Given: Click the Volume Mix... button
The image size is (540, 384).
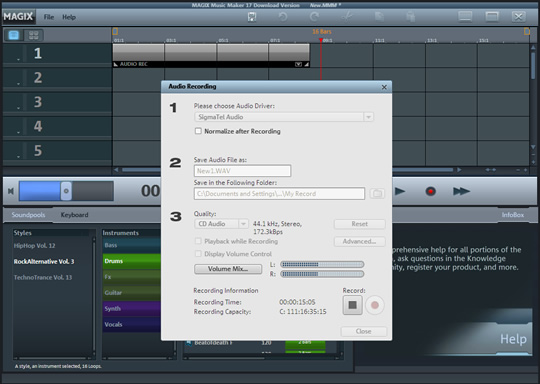Looking at the screenshot, I should [228, 269].
